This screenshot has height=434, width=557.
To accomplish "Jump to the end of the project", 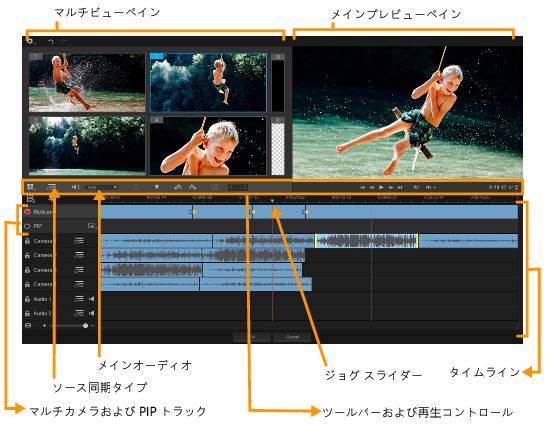I will click(400, 187).
